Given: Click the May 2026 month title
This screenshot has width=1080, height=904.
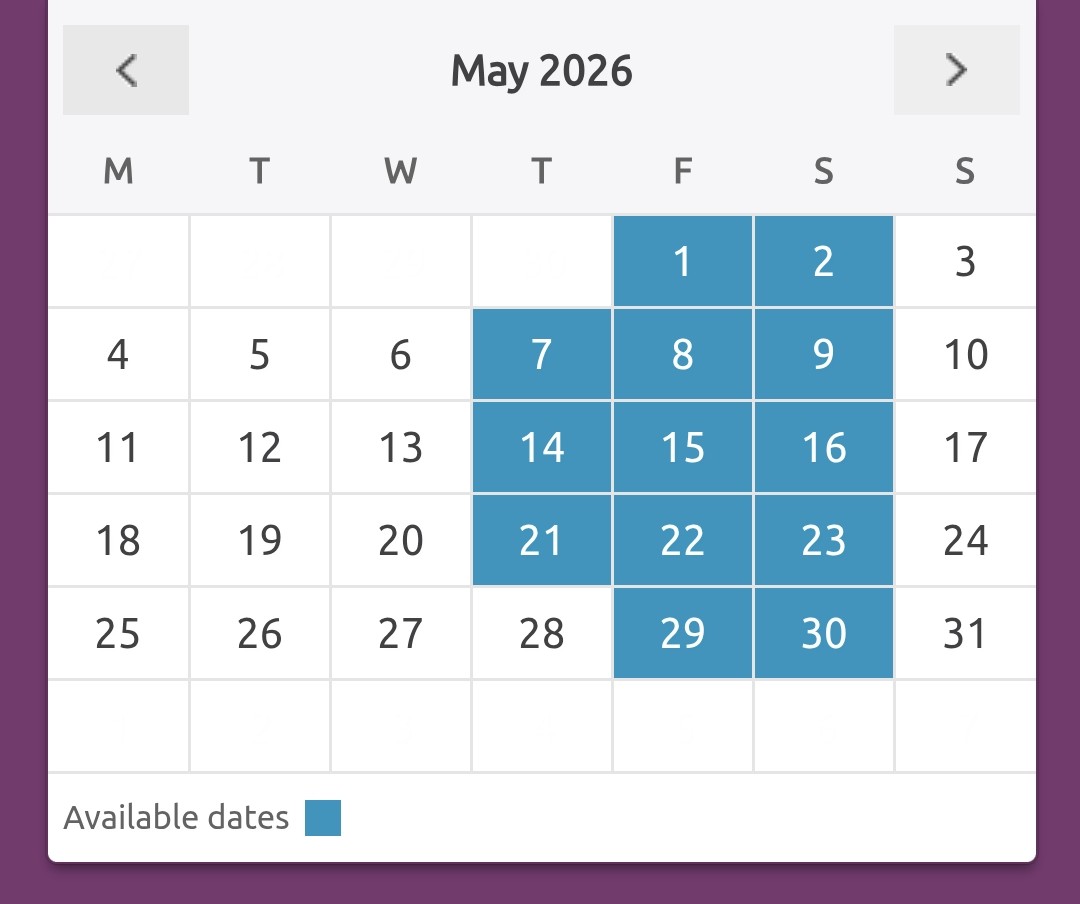Looking at the screenshot, I should [x=541, y=71].
